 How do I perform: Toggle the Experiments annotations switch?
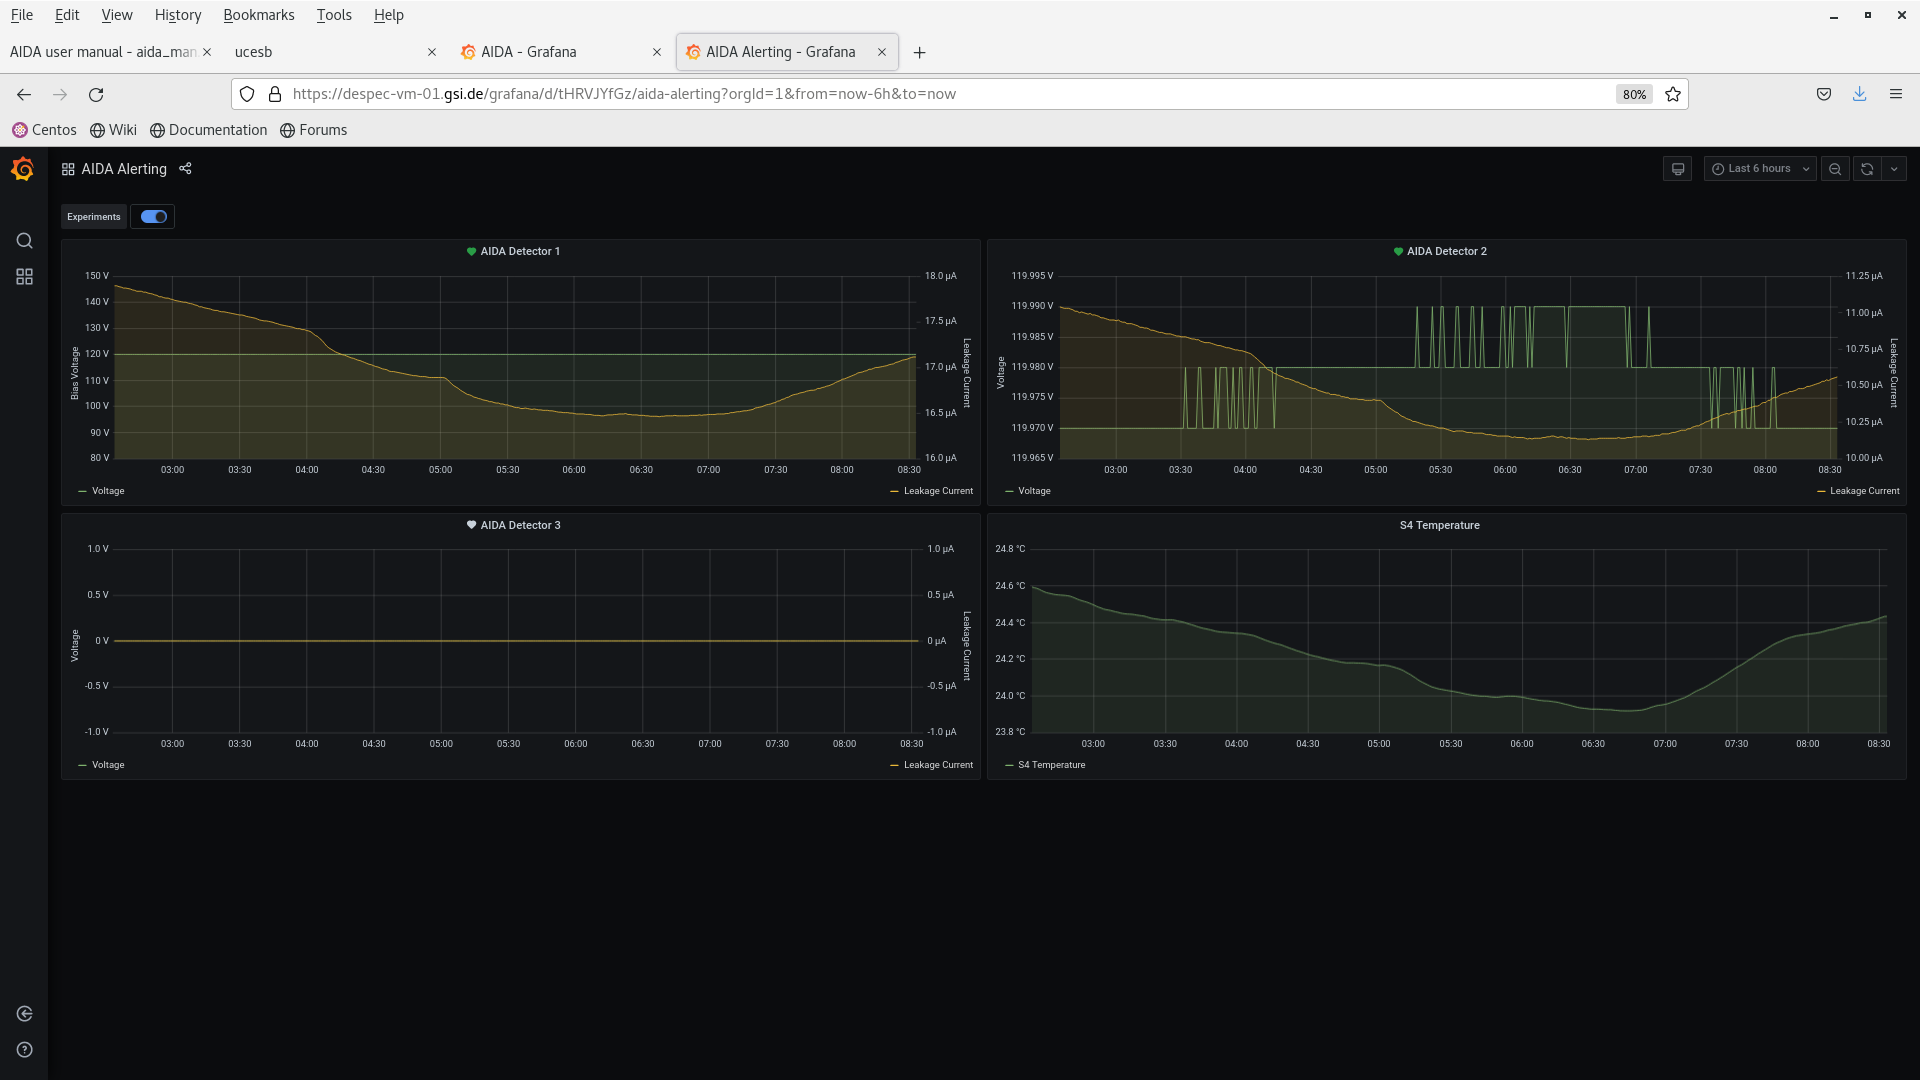pyautogui.click(x=153, y=217)
